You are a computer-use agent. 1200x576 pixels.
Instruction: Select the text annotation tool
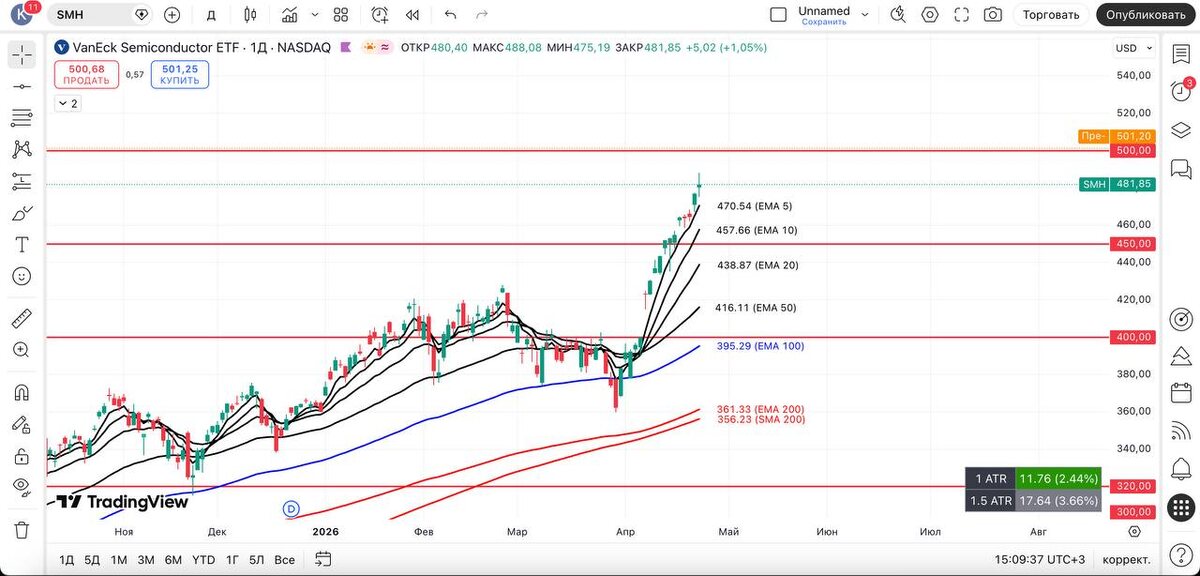[x=22, y=244]
